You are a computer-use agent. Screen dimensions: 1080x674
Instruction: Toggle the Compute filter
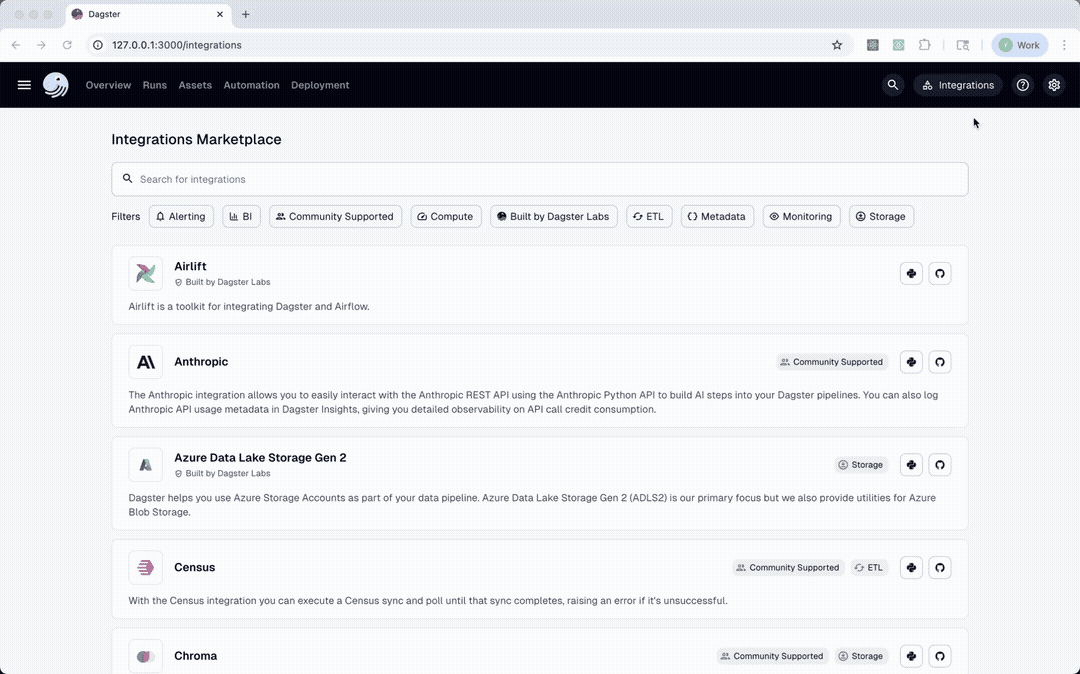[x=446, y=216]
